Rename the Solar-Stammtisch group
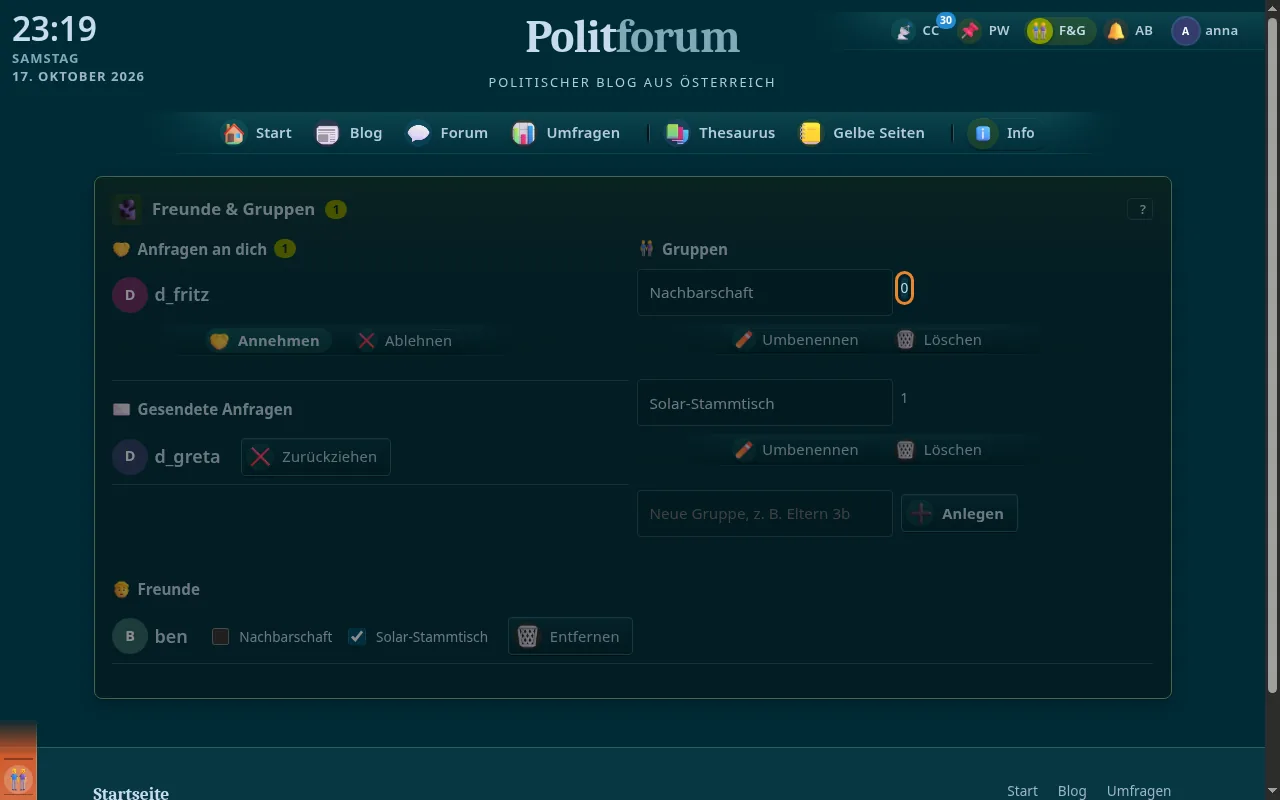 [x=797, y=450]
